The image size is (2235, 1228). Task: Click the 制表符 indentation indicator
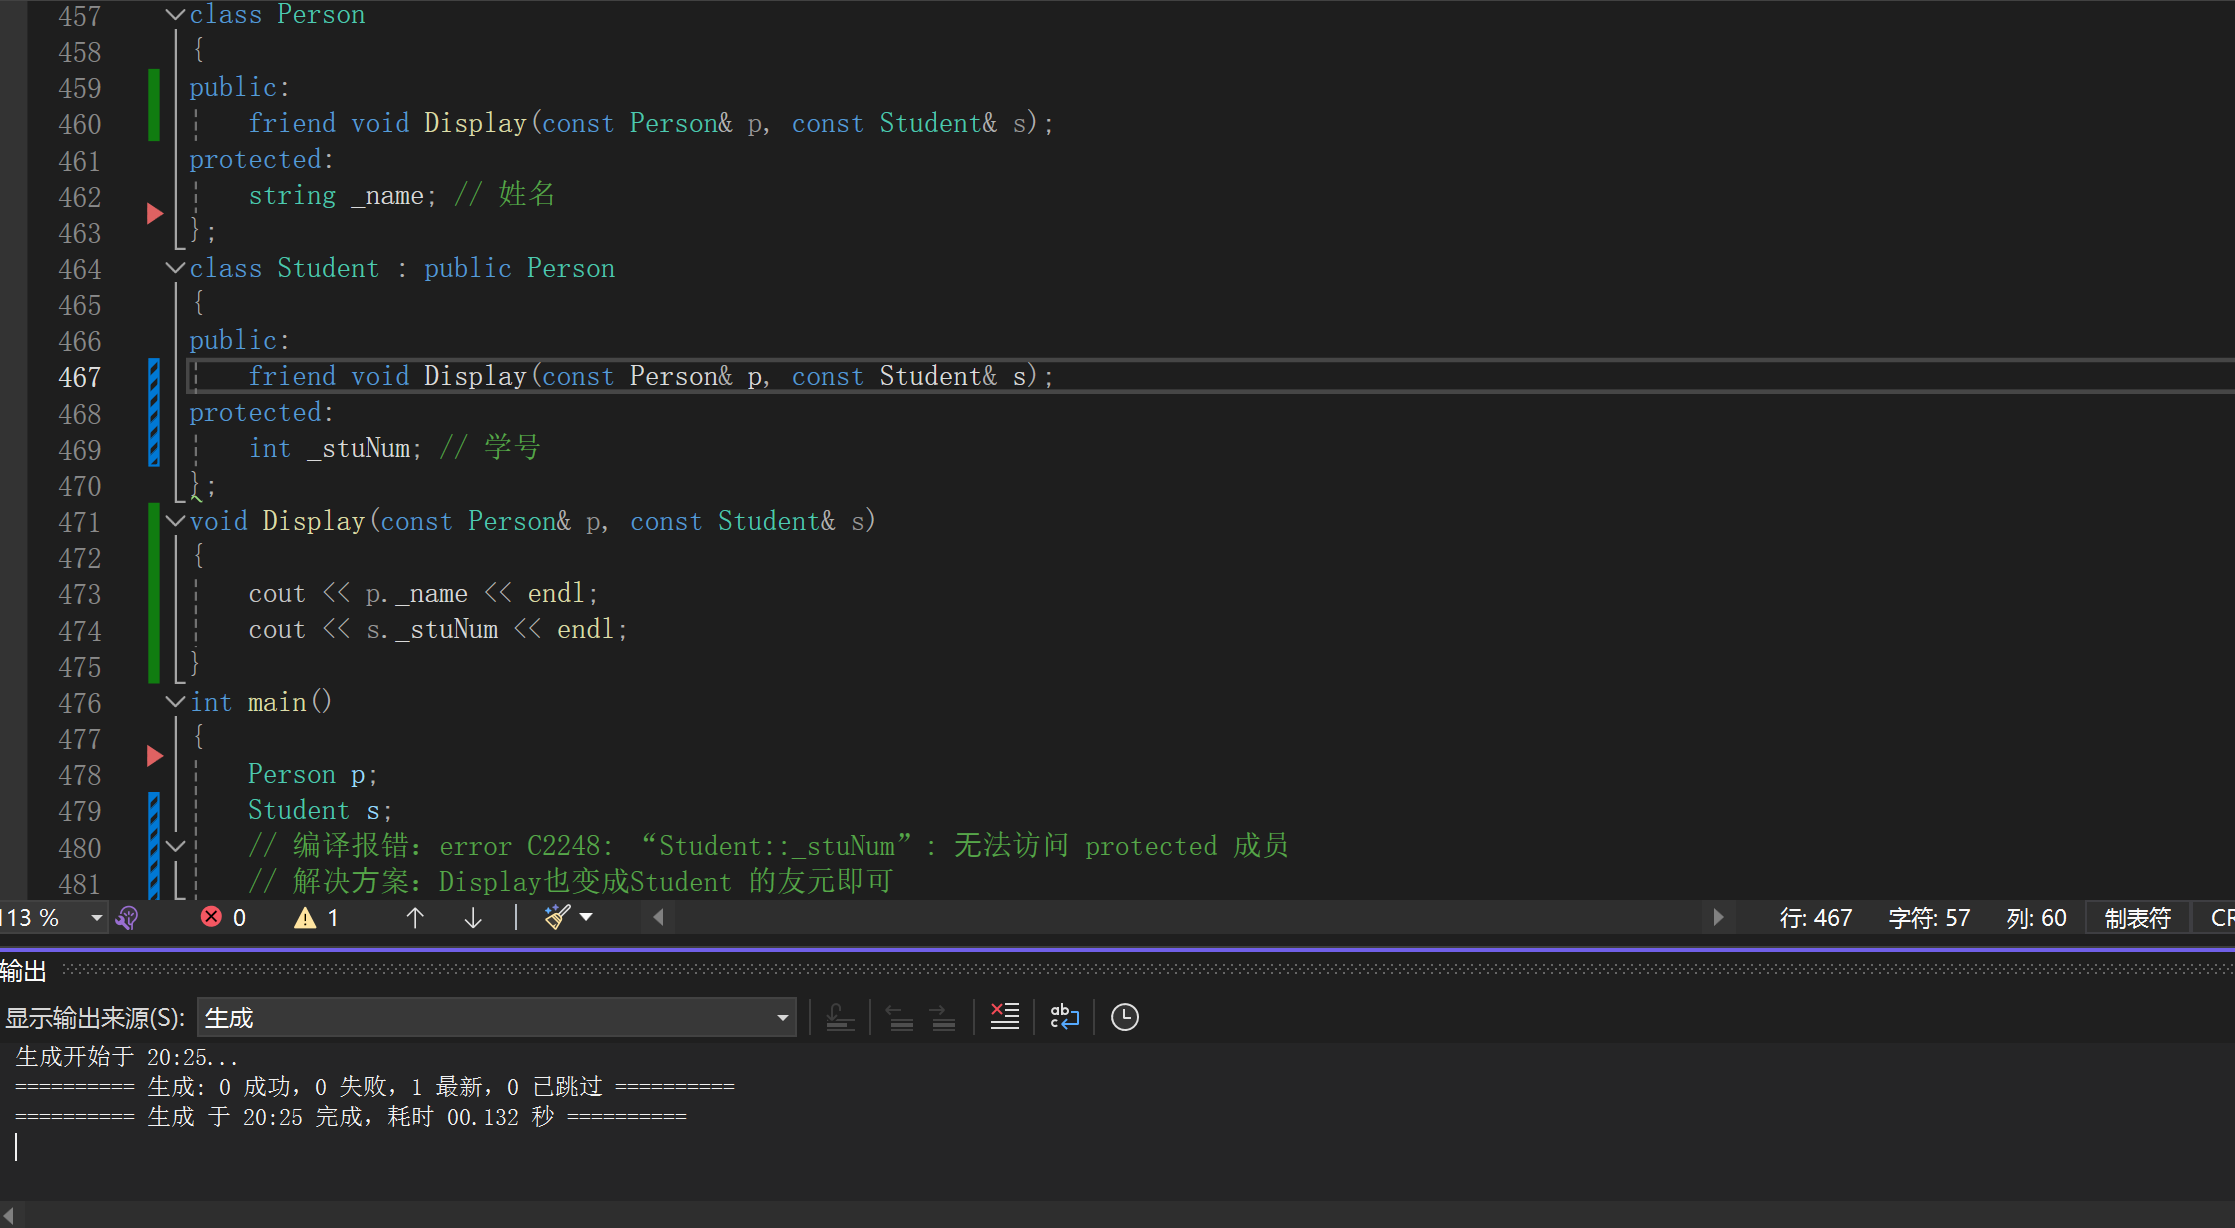tap(2137, 917)
